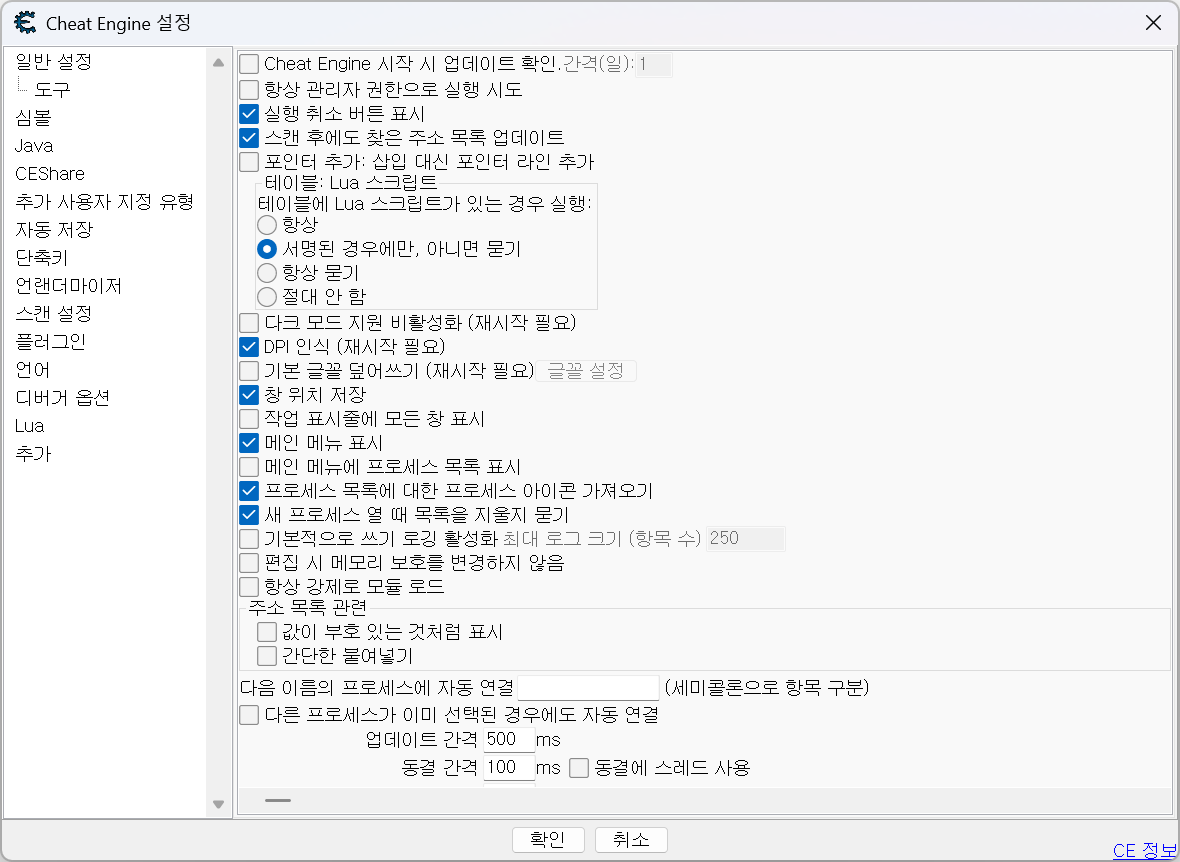Select '자동 저장' in the sidebar
This screenshot has width=1180, height=862.
click(x=53, y=230)
